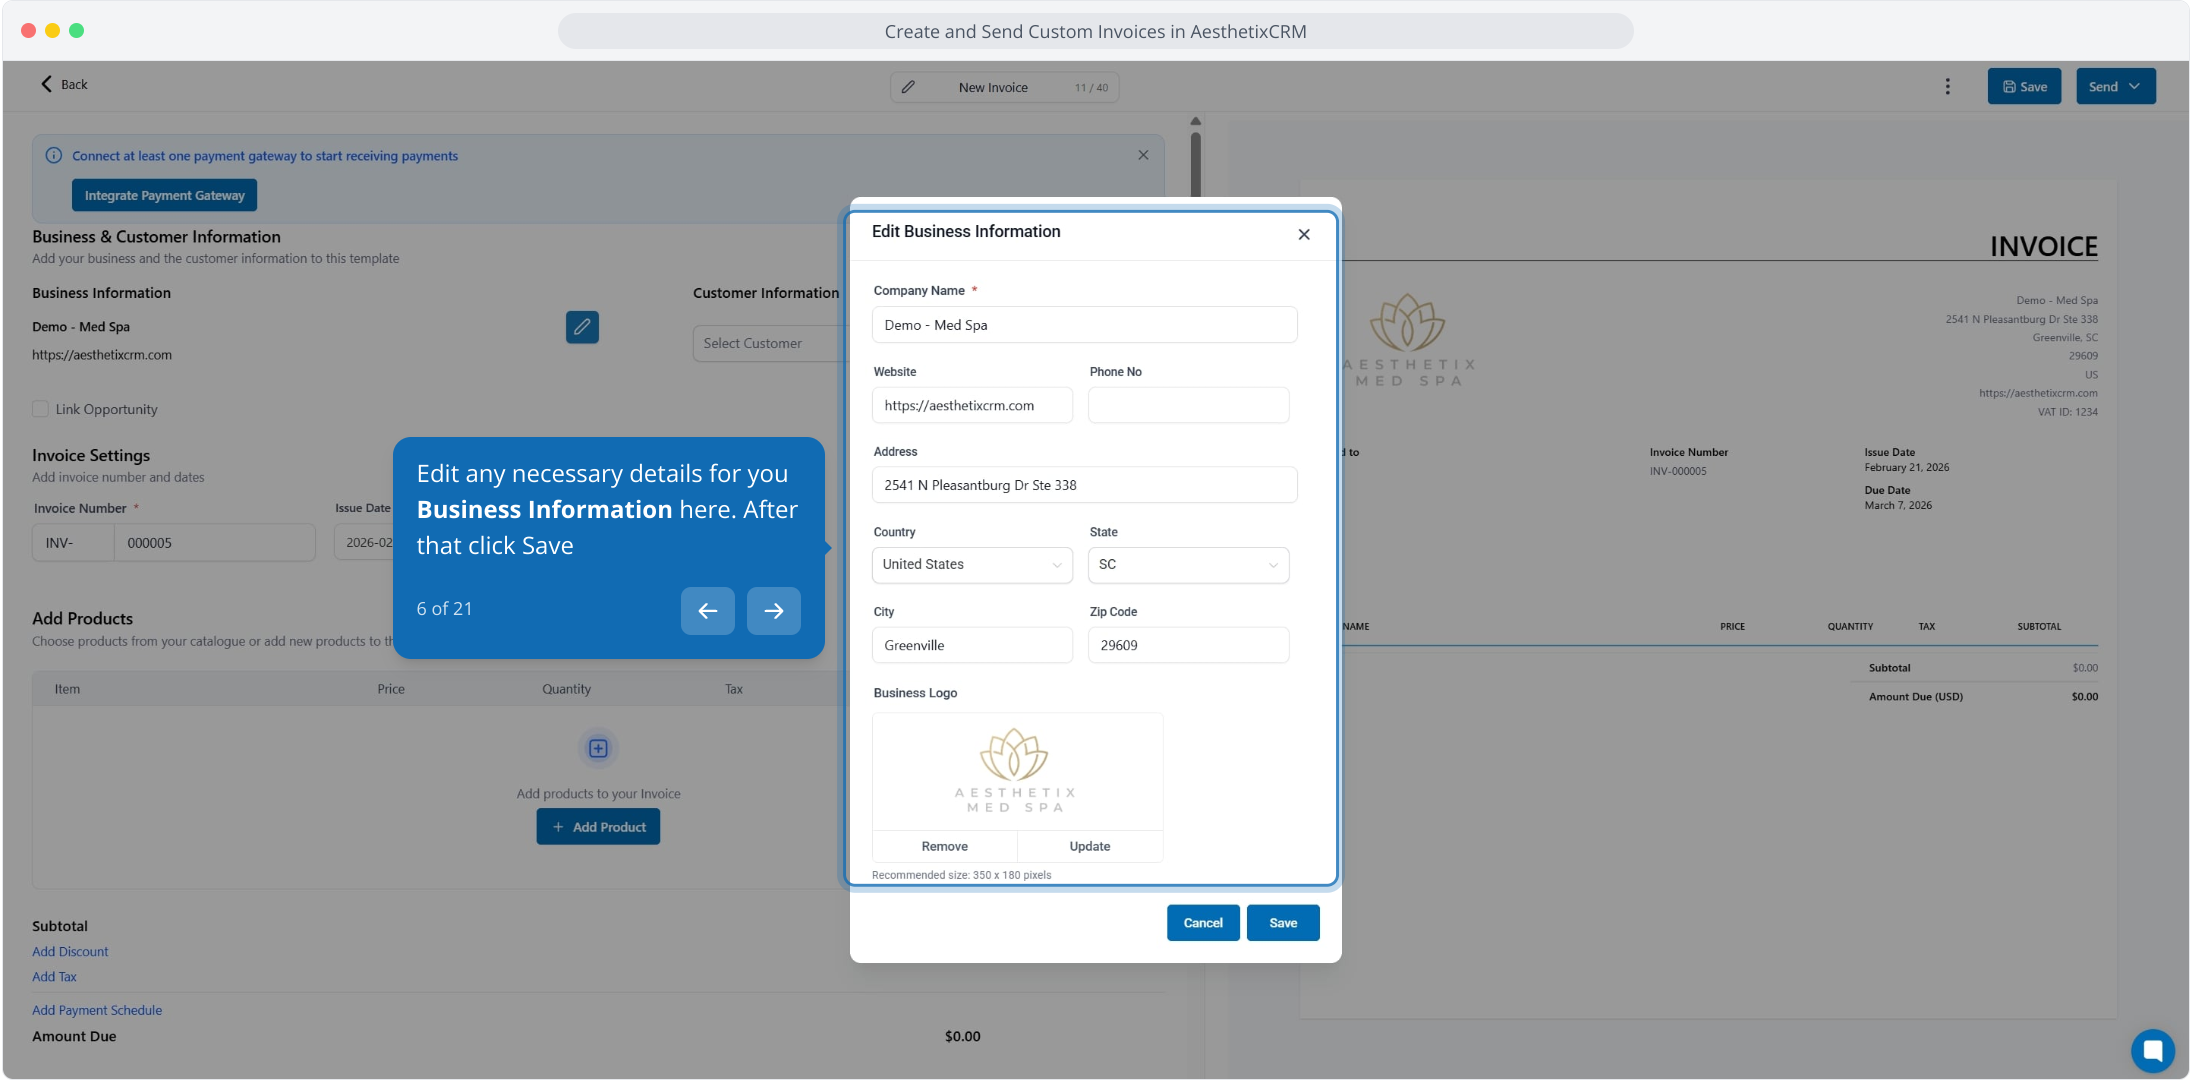Click the pencil icon beside New Invoice title

[908, 87]
